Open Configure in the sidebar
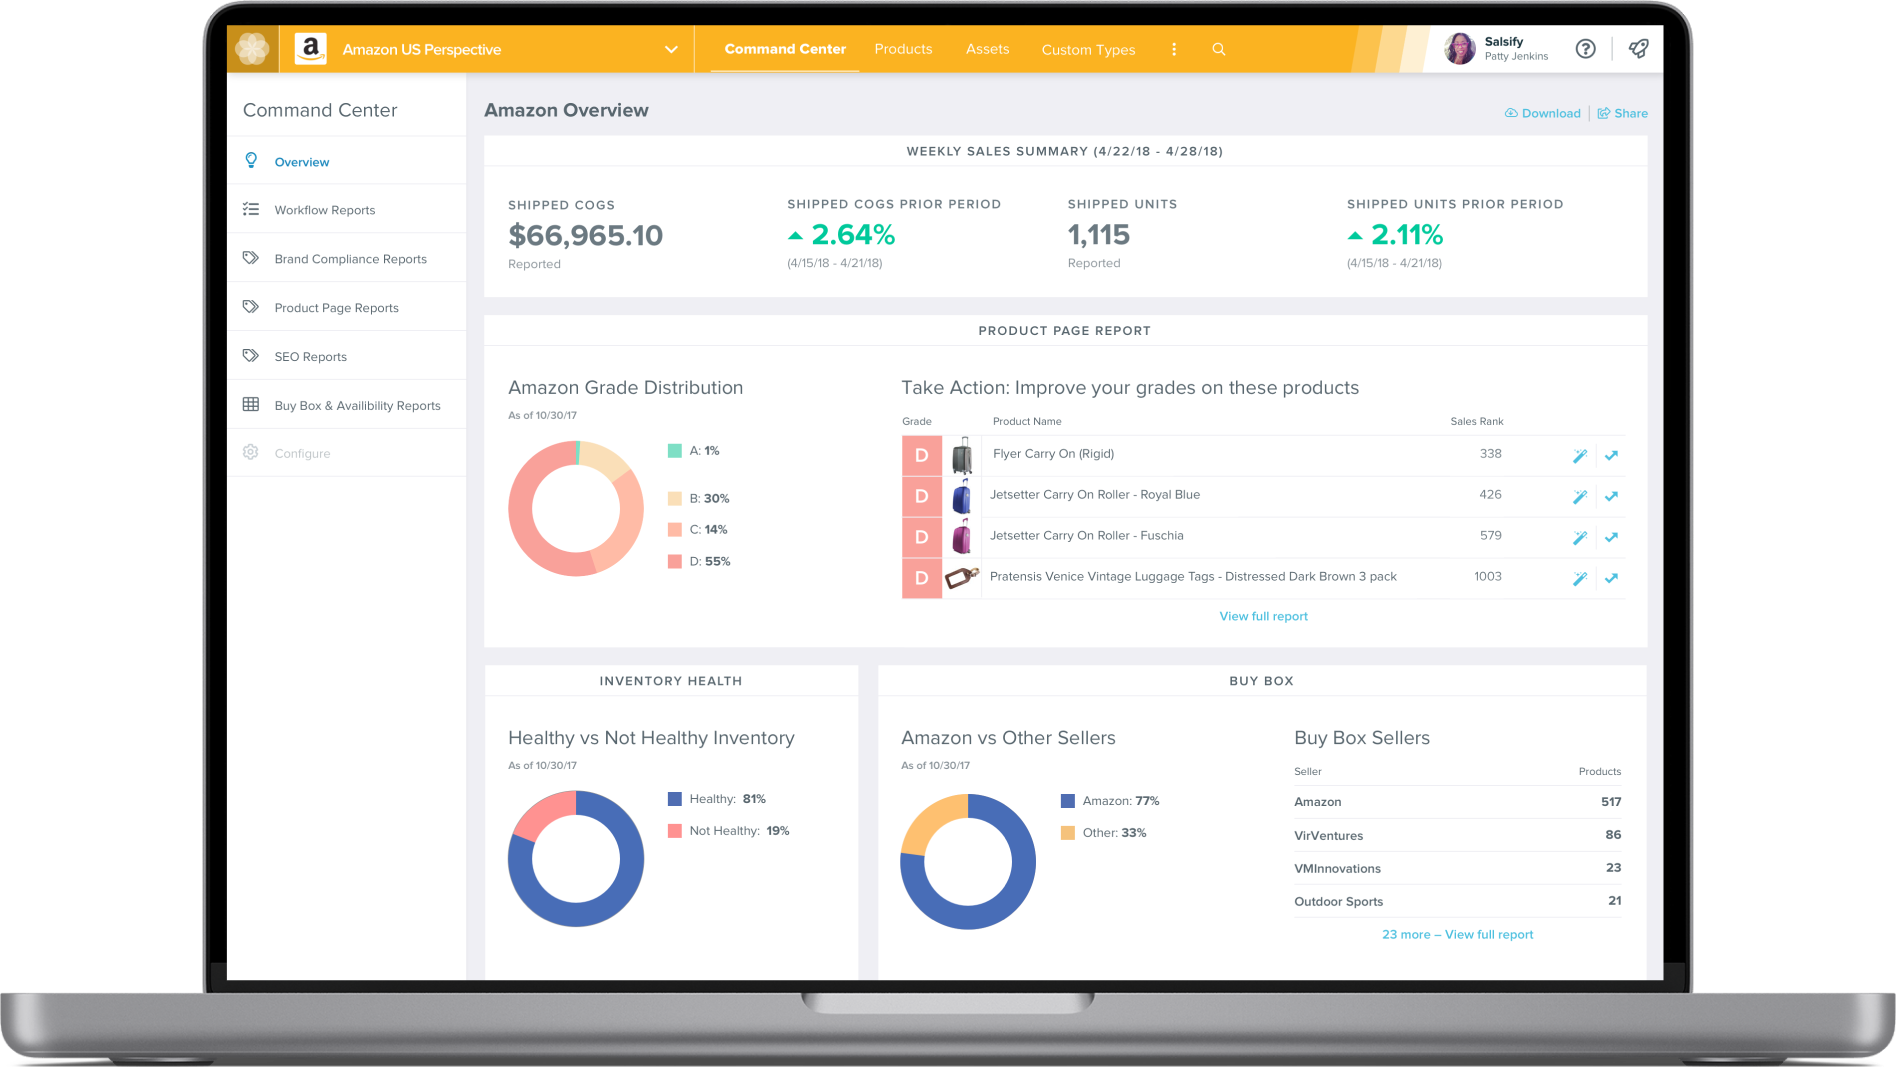The width and height of the screenshot is (1896, 1067). pyautogui.click(x=346, y=453)
